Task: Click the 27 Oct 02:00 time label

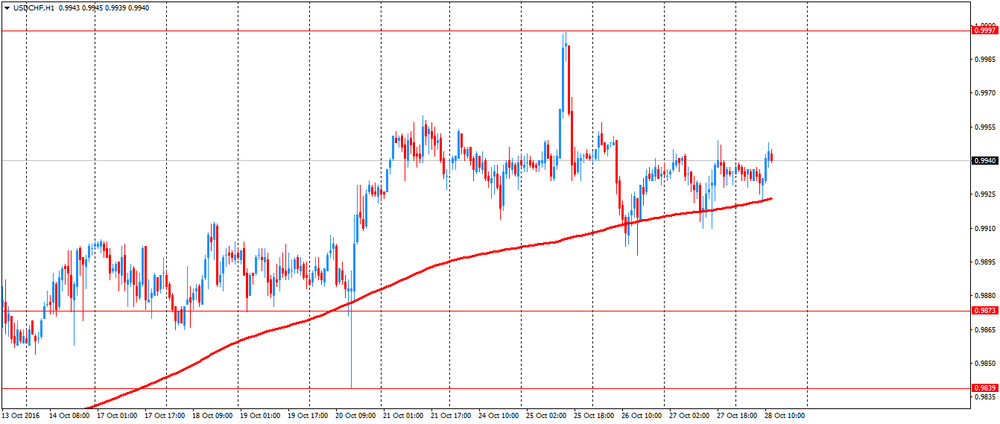Action: point(688,414)
